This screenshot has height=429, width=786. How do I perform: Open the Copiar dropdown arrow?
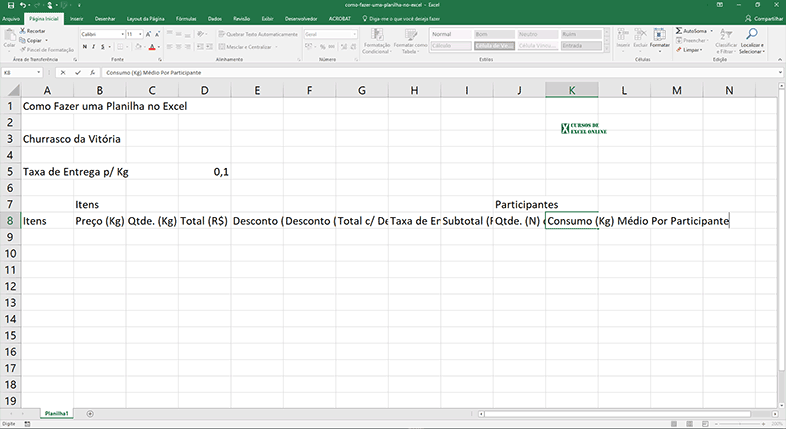pyautogui.click(x=47, y=41)
